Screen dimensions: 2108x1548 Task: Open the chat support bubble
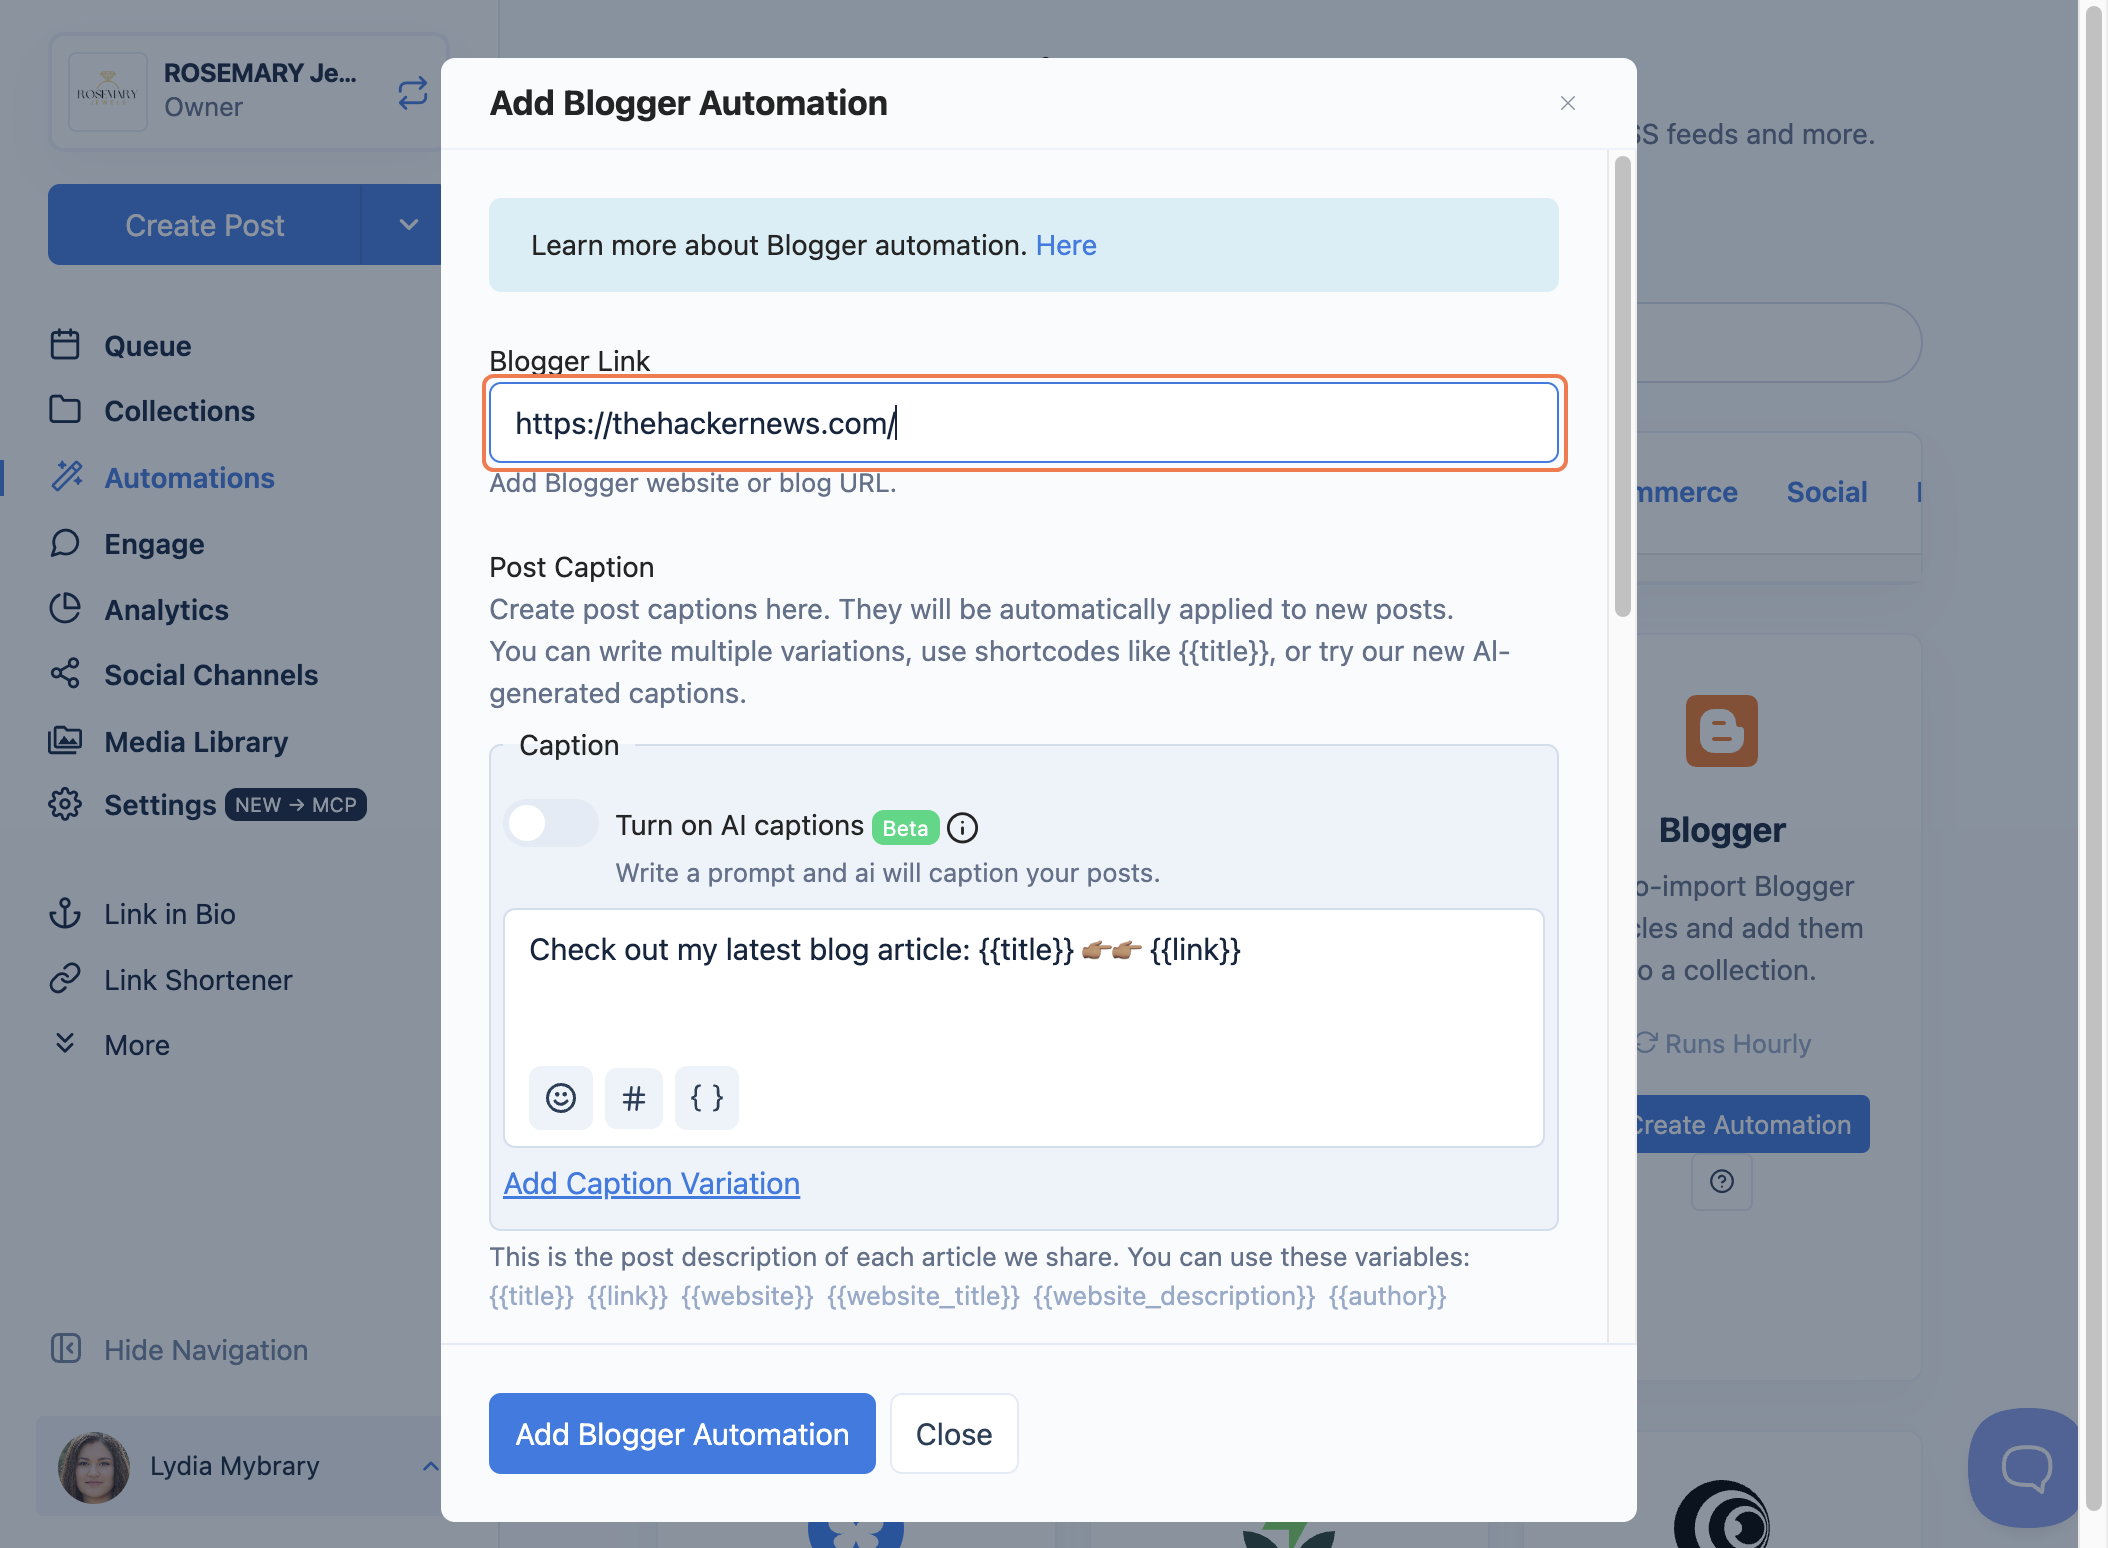[x=2026, y=1467]
